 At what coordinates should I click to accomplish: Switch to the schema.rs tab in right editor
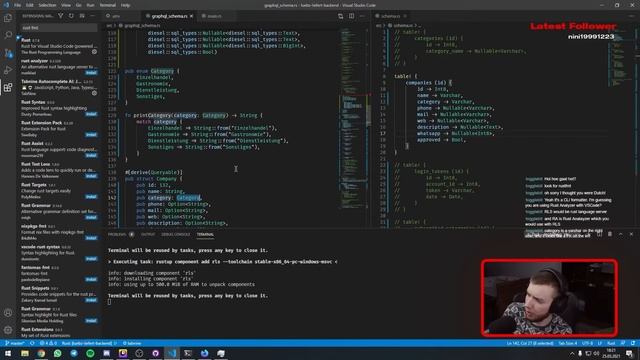[391, 16]
